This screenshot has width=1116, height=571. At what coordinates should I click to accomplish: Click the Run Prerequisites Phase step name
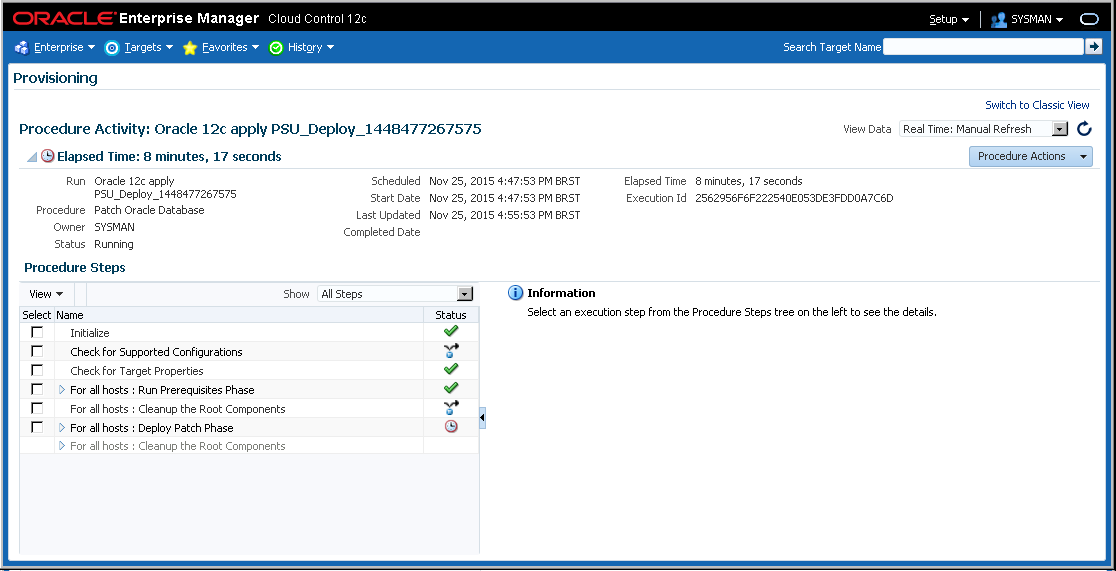tap(162, 390)
